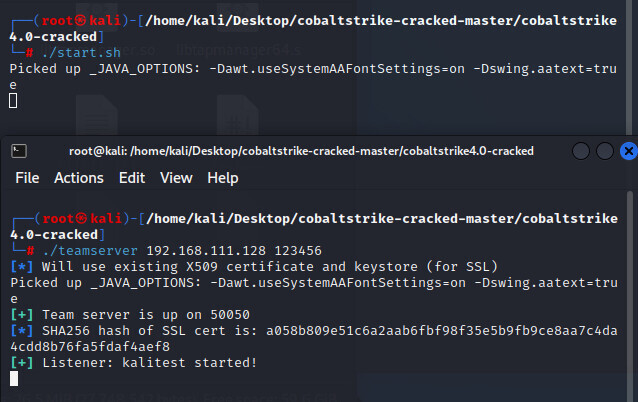Click the window title showing root@kali path
638x402 pixels.
click(301, 151)
